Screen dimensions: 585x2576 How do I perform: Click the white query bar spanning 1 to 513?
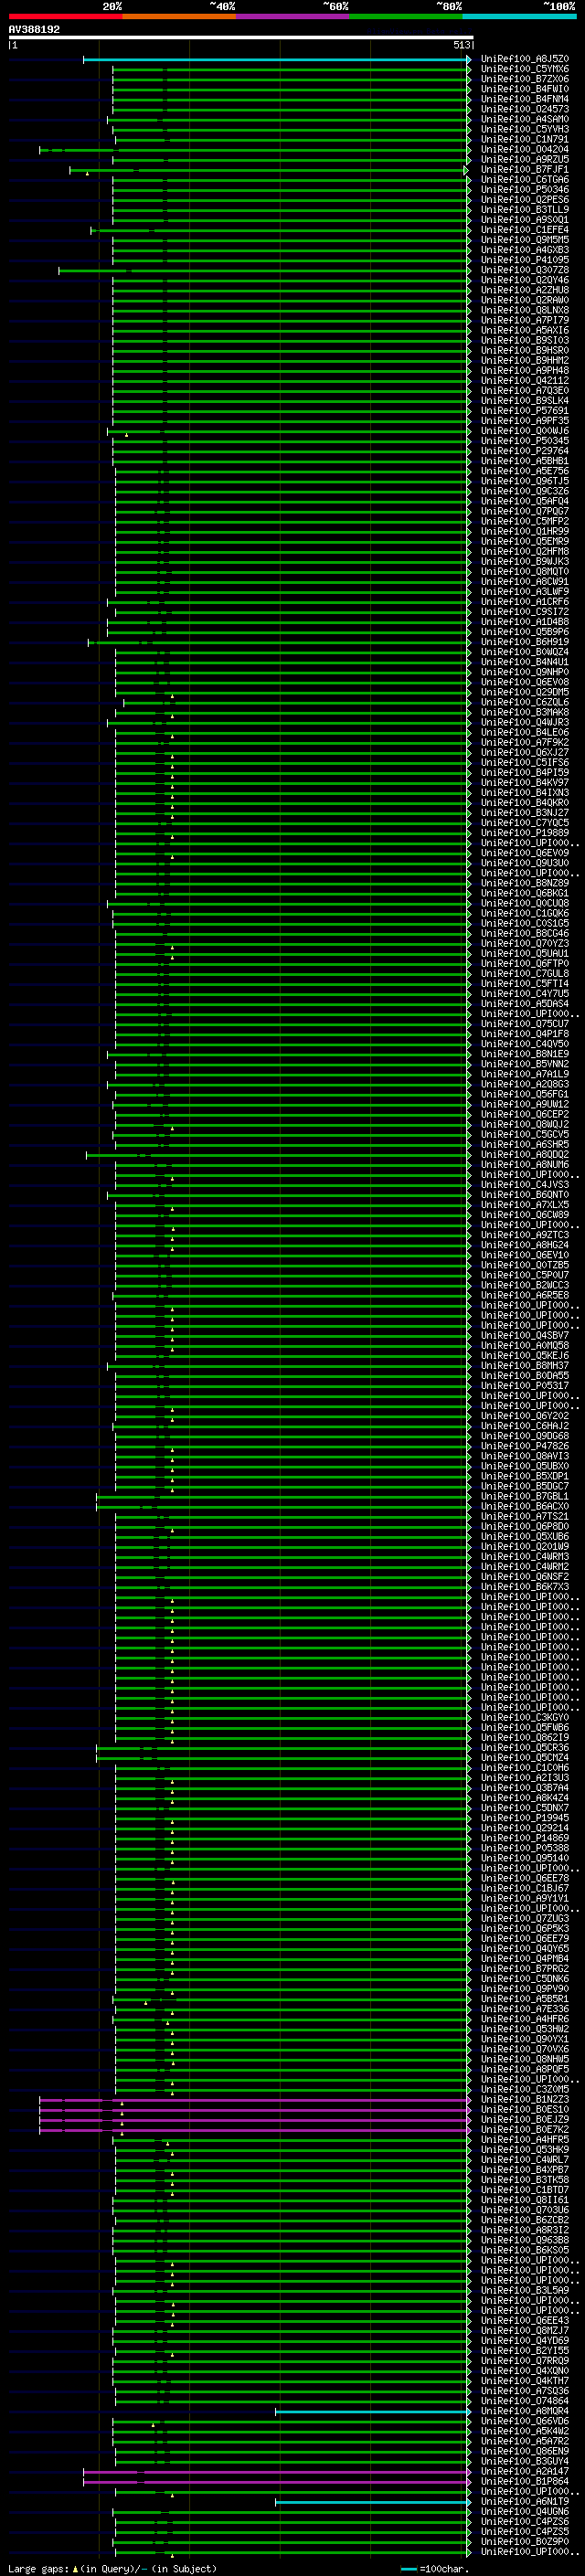[x=240, y=37]
